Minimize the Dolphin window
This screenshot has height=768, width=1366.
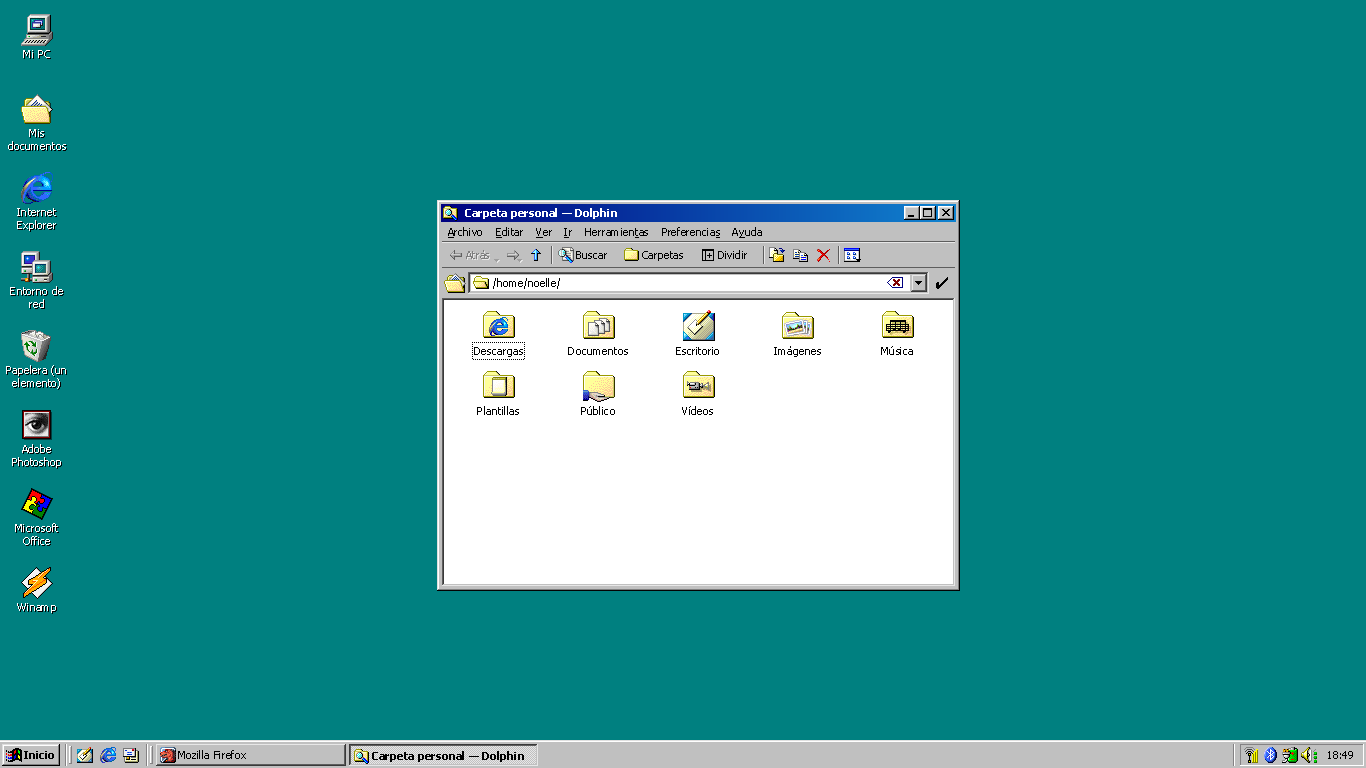(x=911, y=213)
